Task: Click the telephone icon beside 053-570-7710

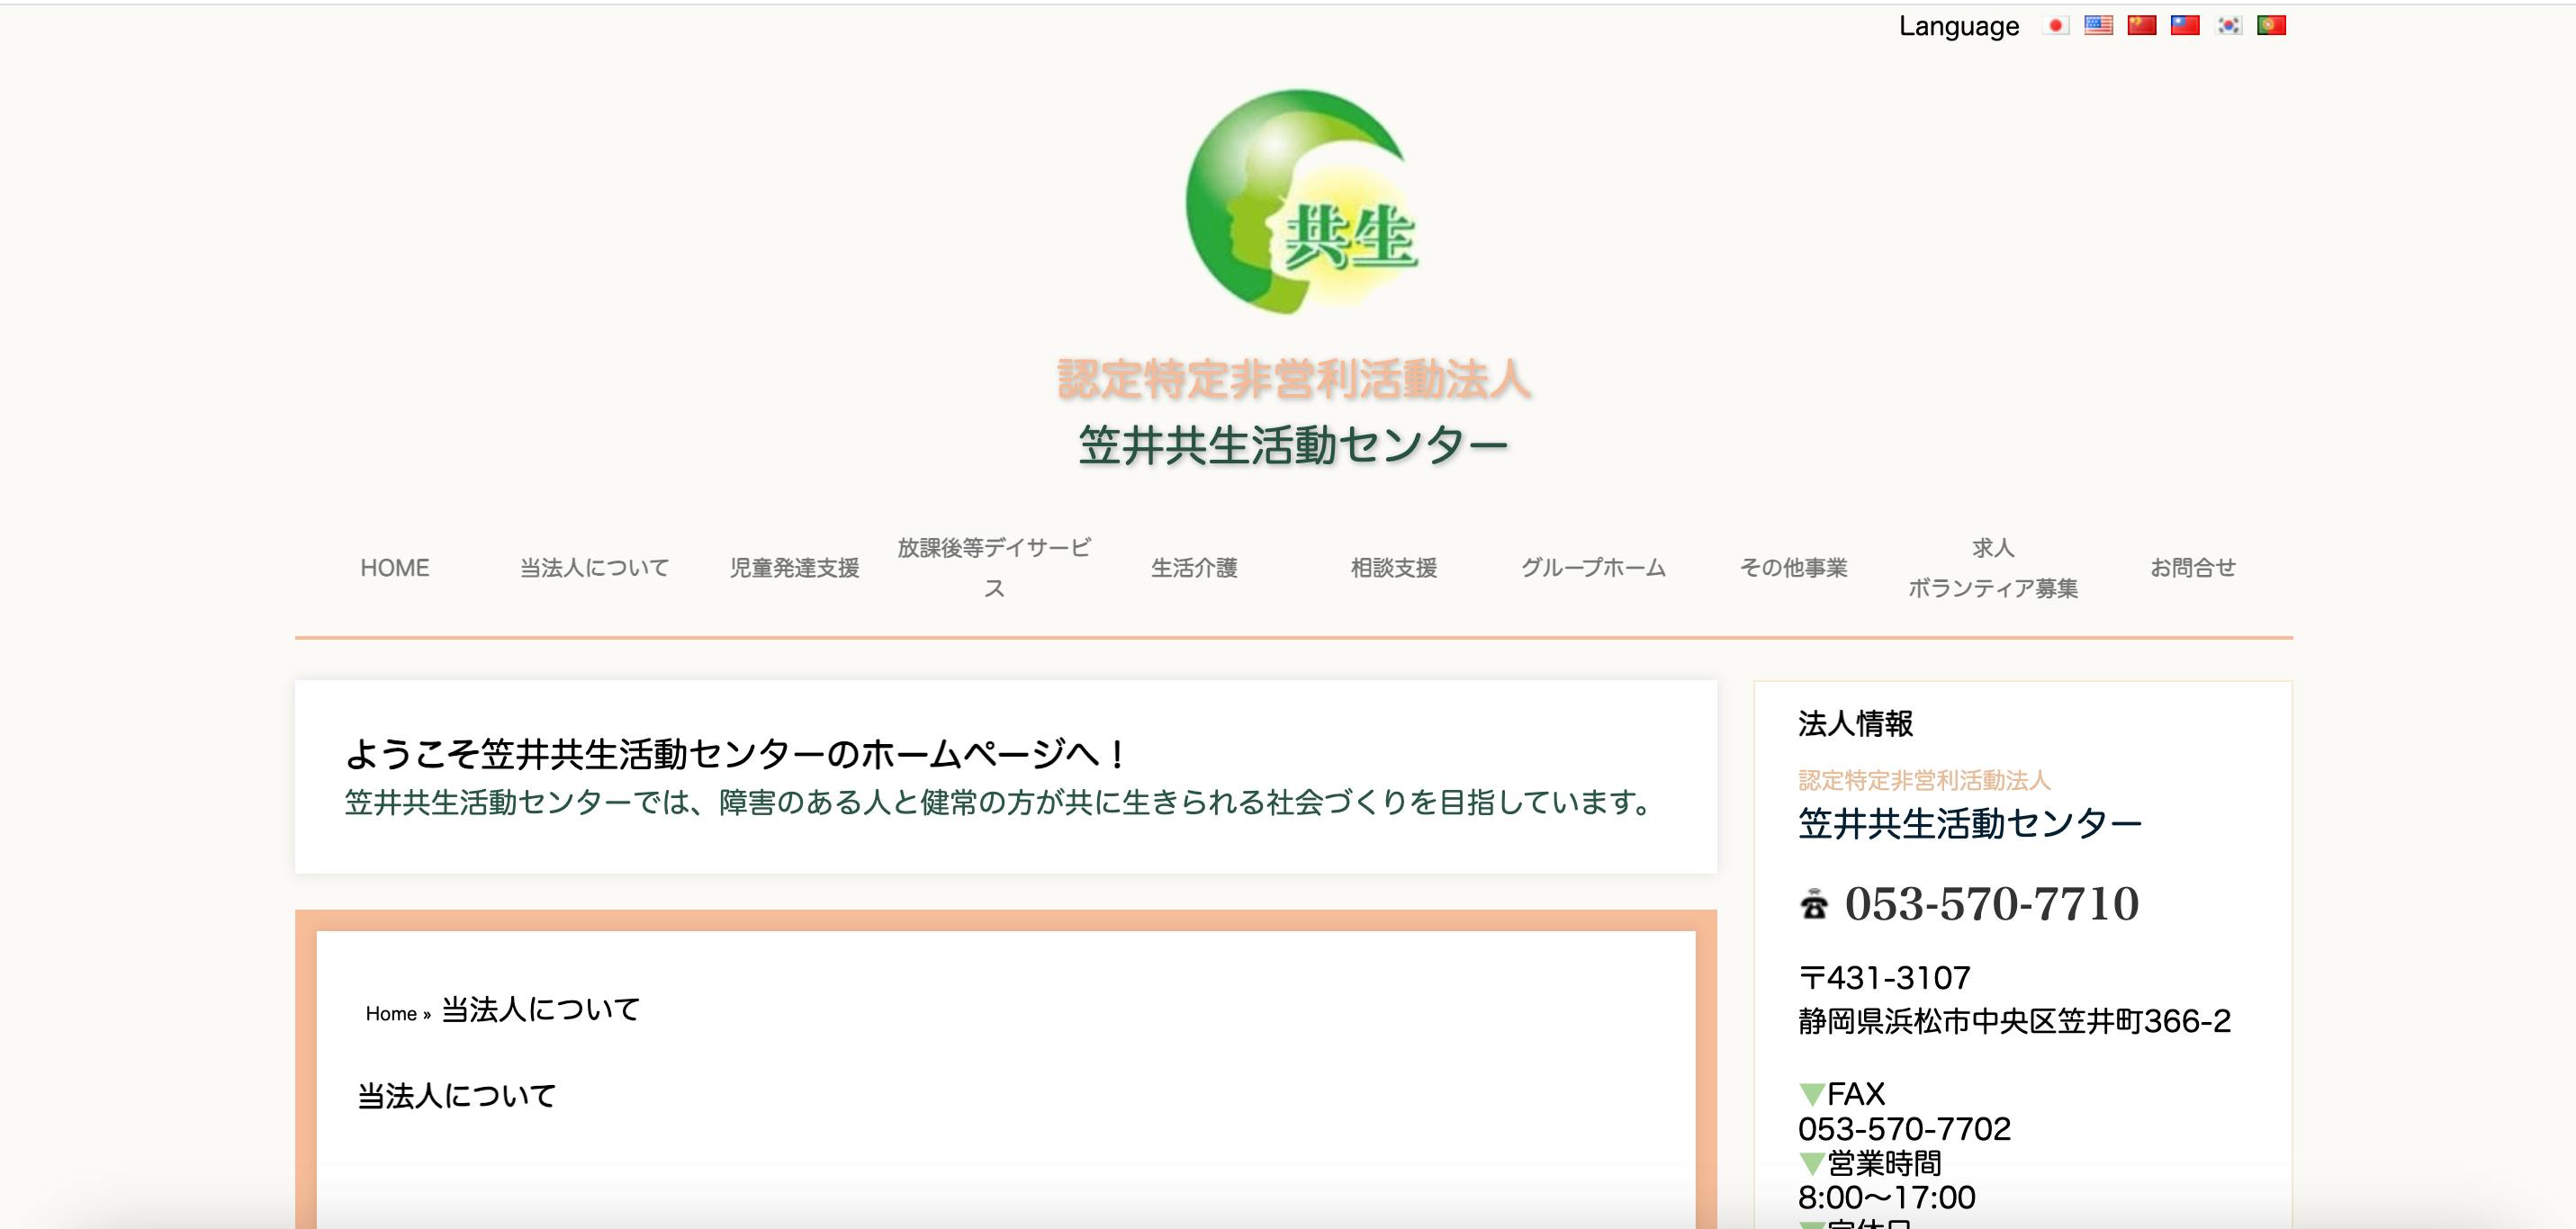Action: pyautogui.click(x=1813, y=905)
